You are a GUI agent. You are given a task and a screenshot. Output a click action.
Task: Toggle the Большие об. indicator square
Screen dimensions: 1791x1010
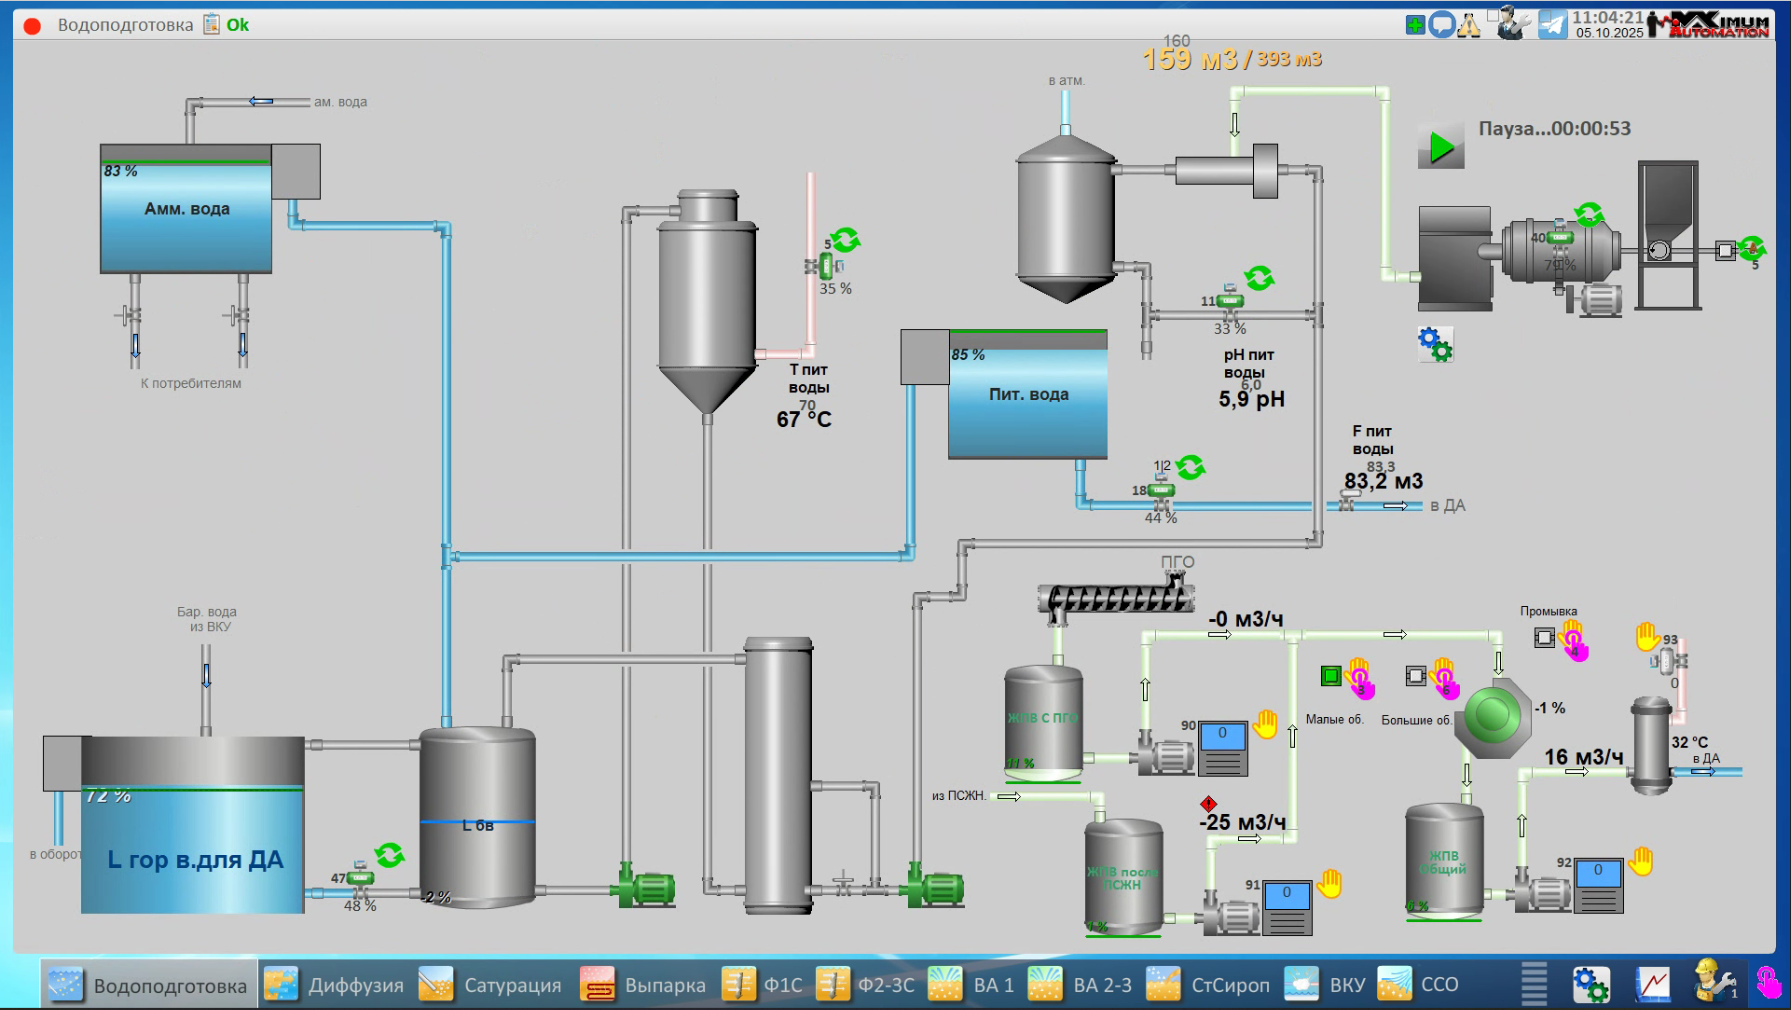(1415, 677)
